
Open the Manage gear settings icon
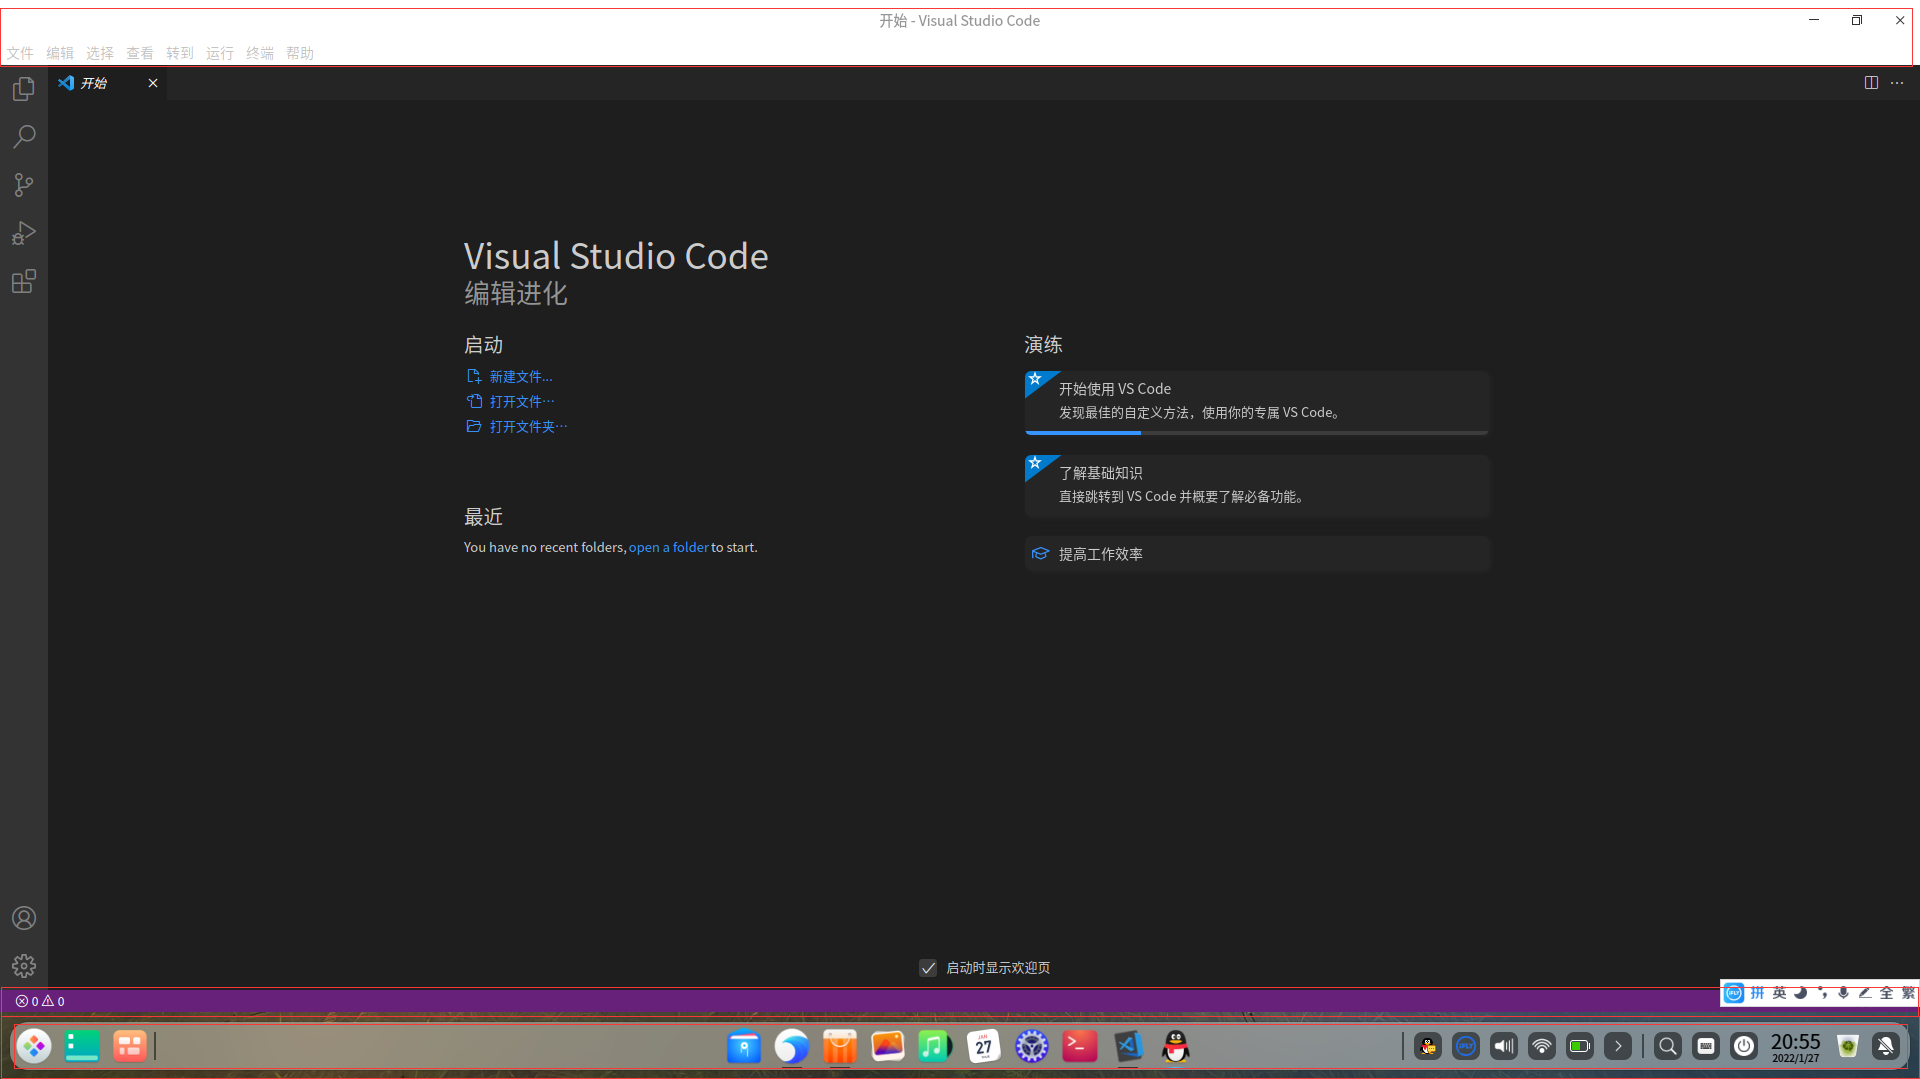[24, 966]
